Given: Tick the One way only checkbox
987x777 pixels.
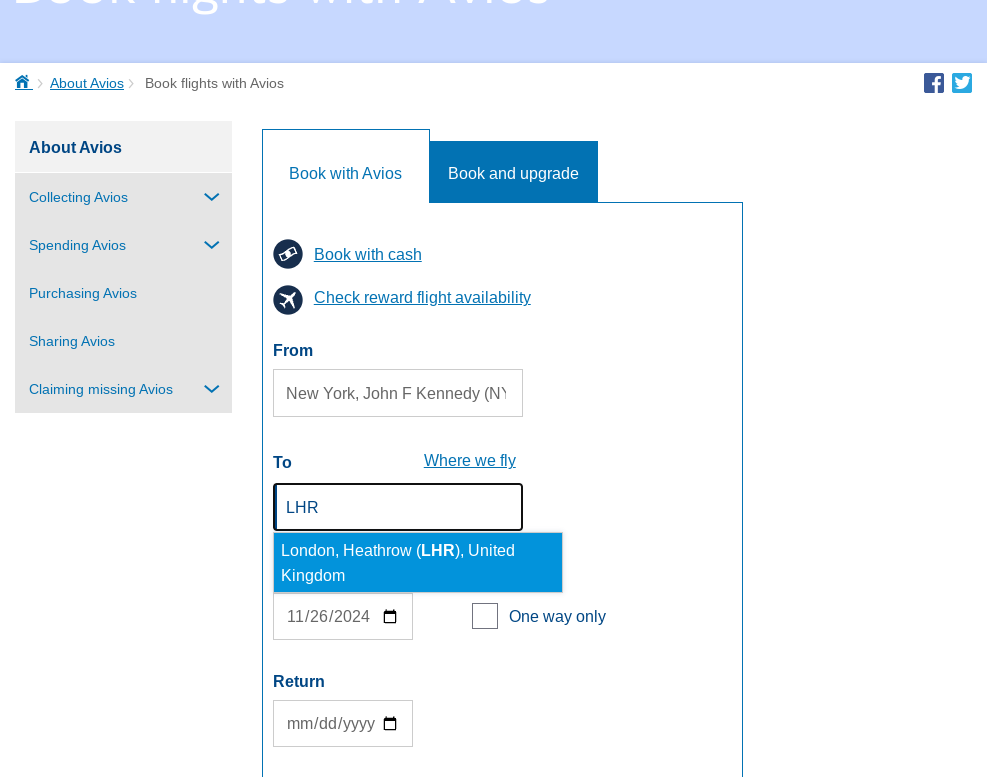Looking at the screenshot, I should coord(485,616).
